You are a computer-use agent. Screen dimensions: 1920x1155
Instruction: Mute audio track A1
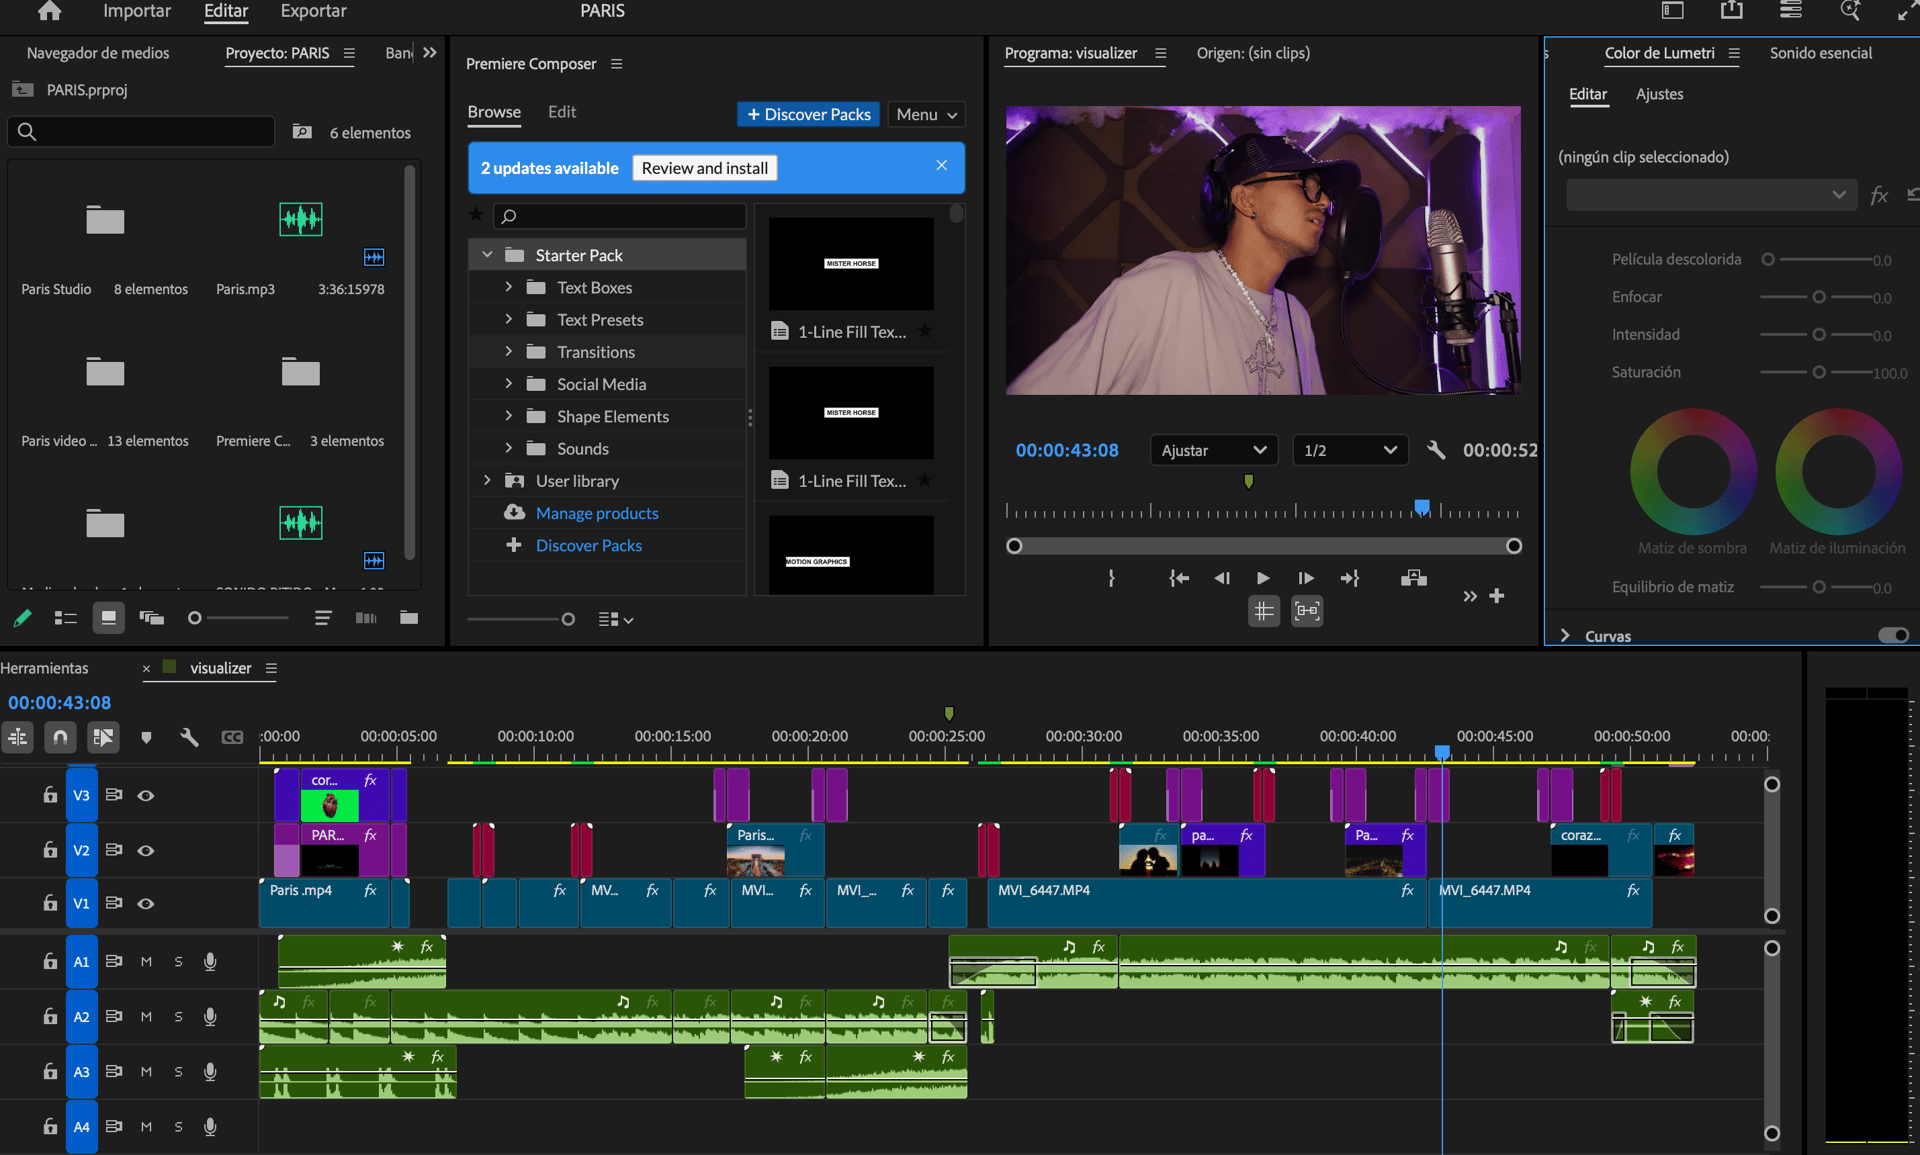[146, 961]
